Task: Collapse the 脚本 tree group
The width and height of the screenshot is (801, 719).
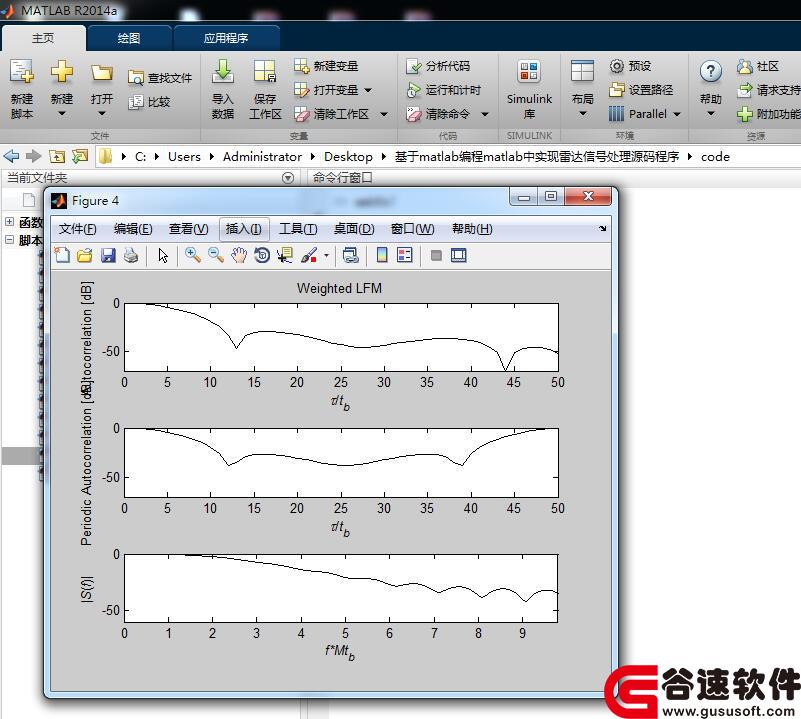Action: click(10, 239)
